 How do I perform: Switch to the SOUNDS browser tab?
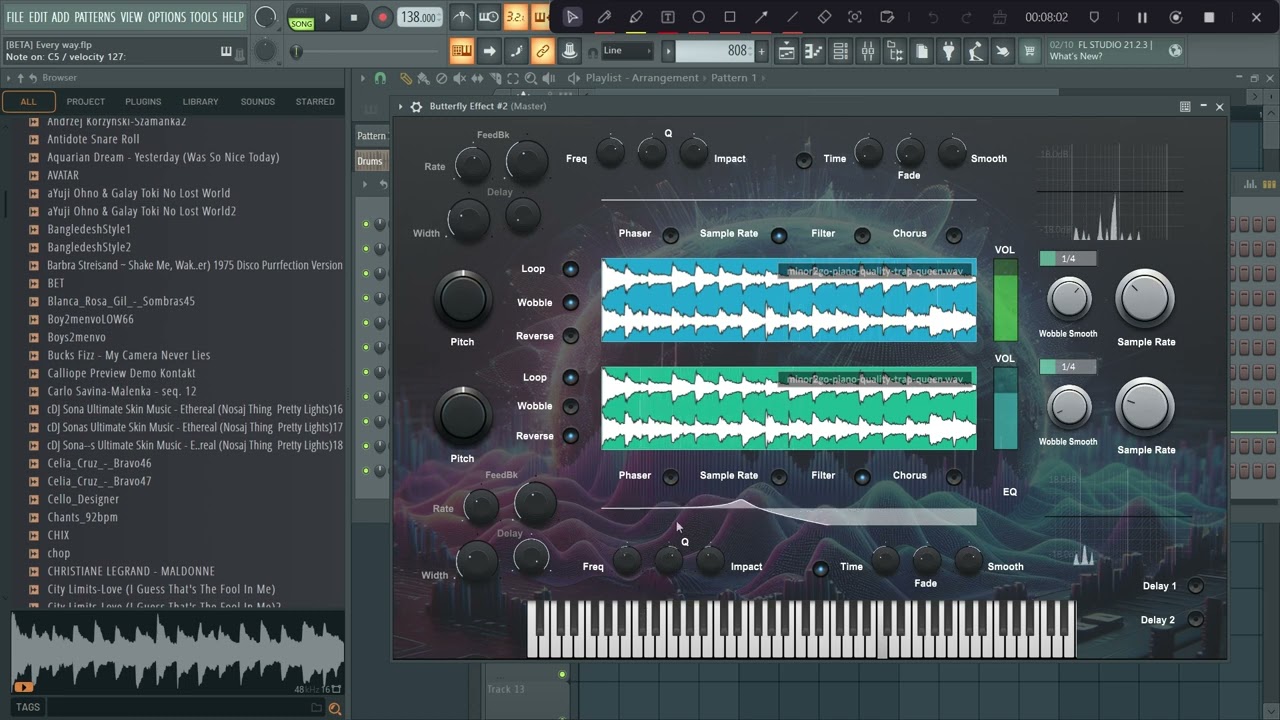[257, 102]
